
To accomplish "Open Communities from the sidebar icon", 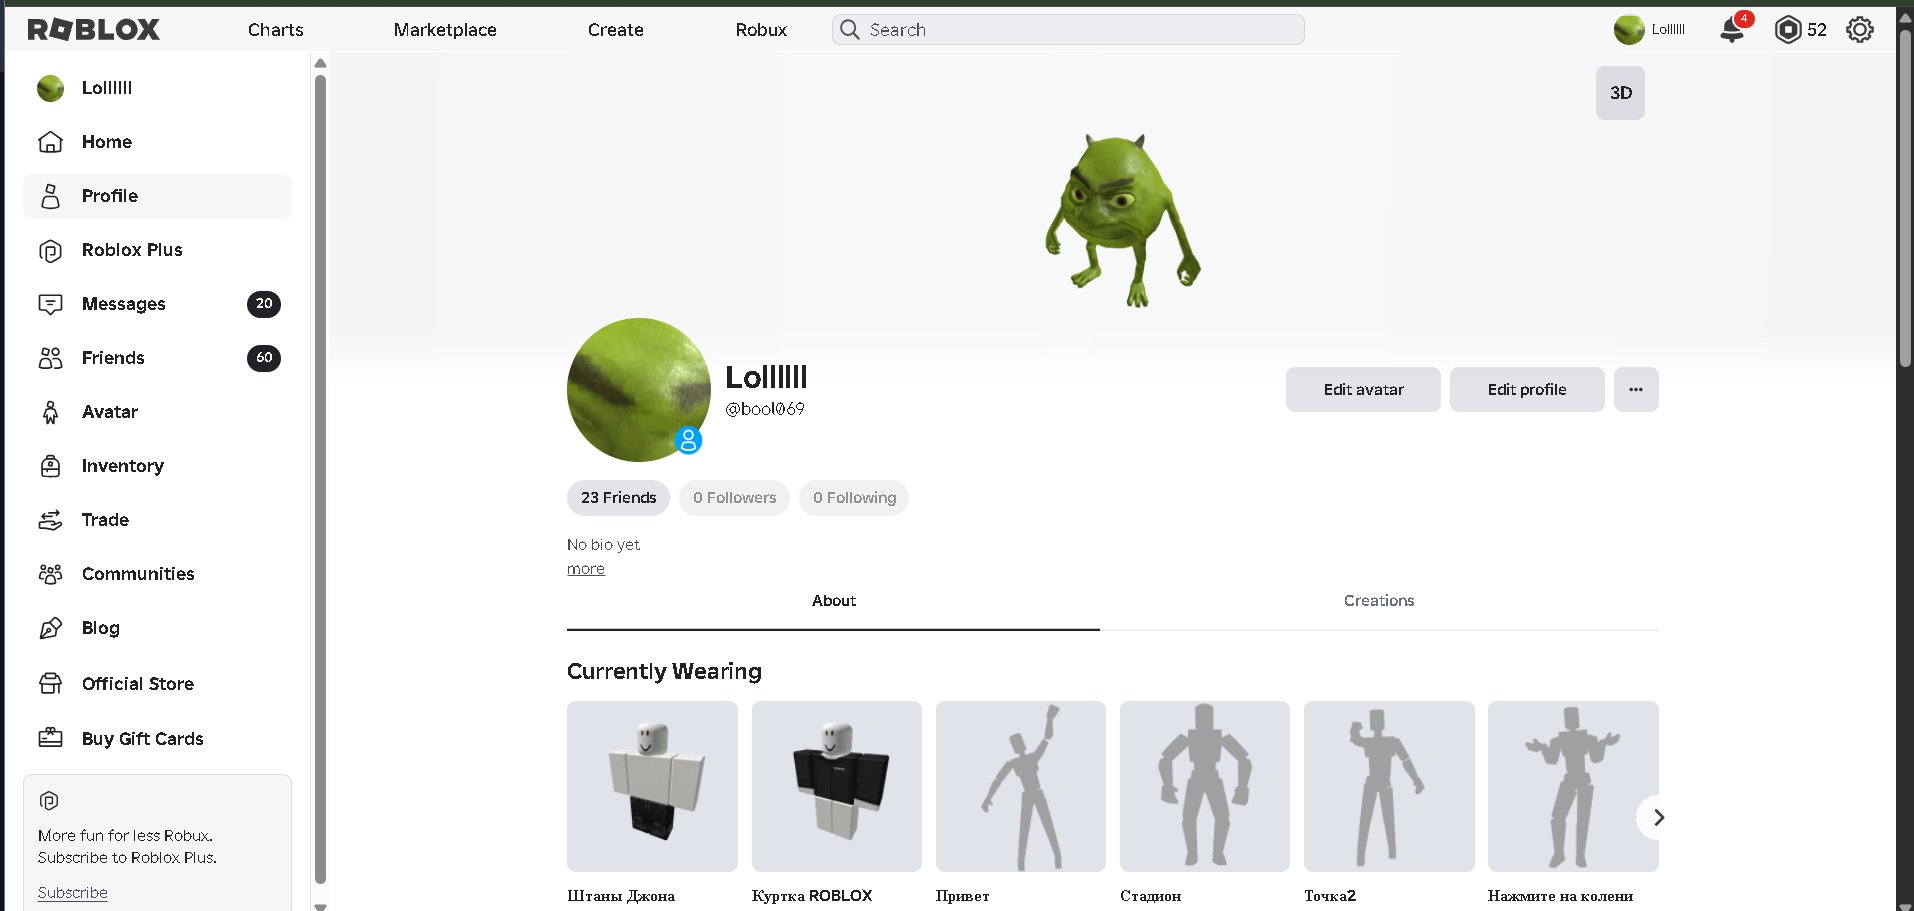I will [x=50, y=574].
